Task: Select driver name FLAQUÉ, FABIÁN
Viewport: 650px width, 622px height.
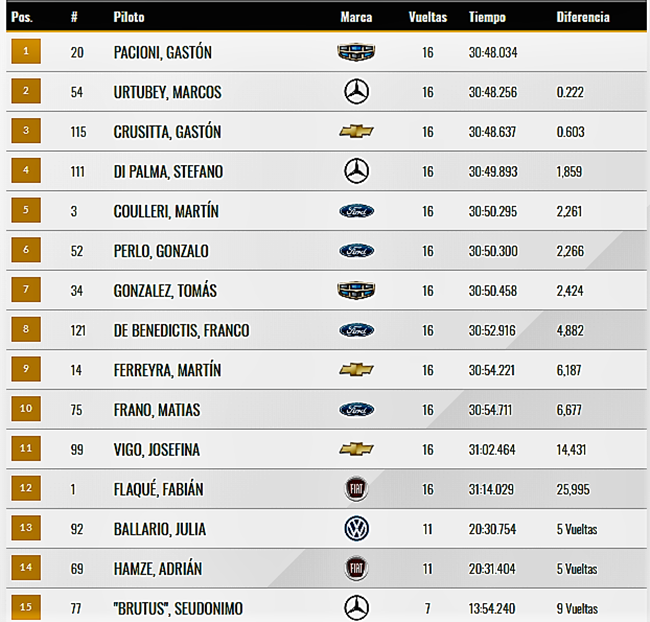Action: [x=159, y=489]
